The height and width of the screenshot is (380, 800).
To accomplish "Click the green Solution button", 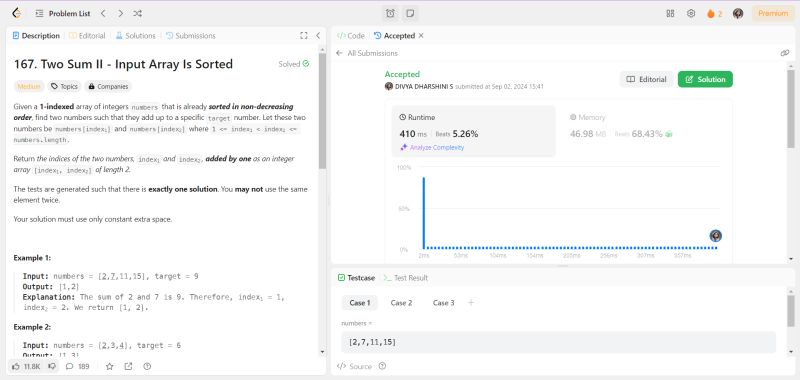I will pyautogui.click(x=705, y=80).
